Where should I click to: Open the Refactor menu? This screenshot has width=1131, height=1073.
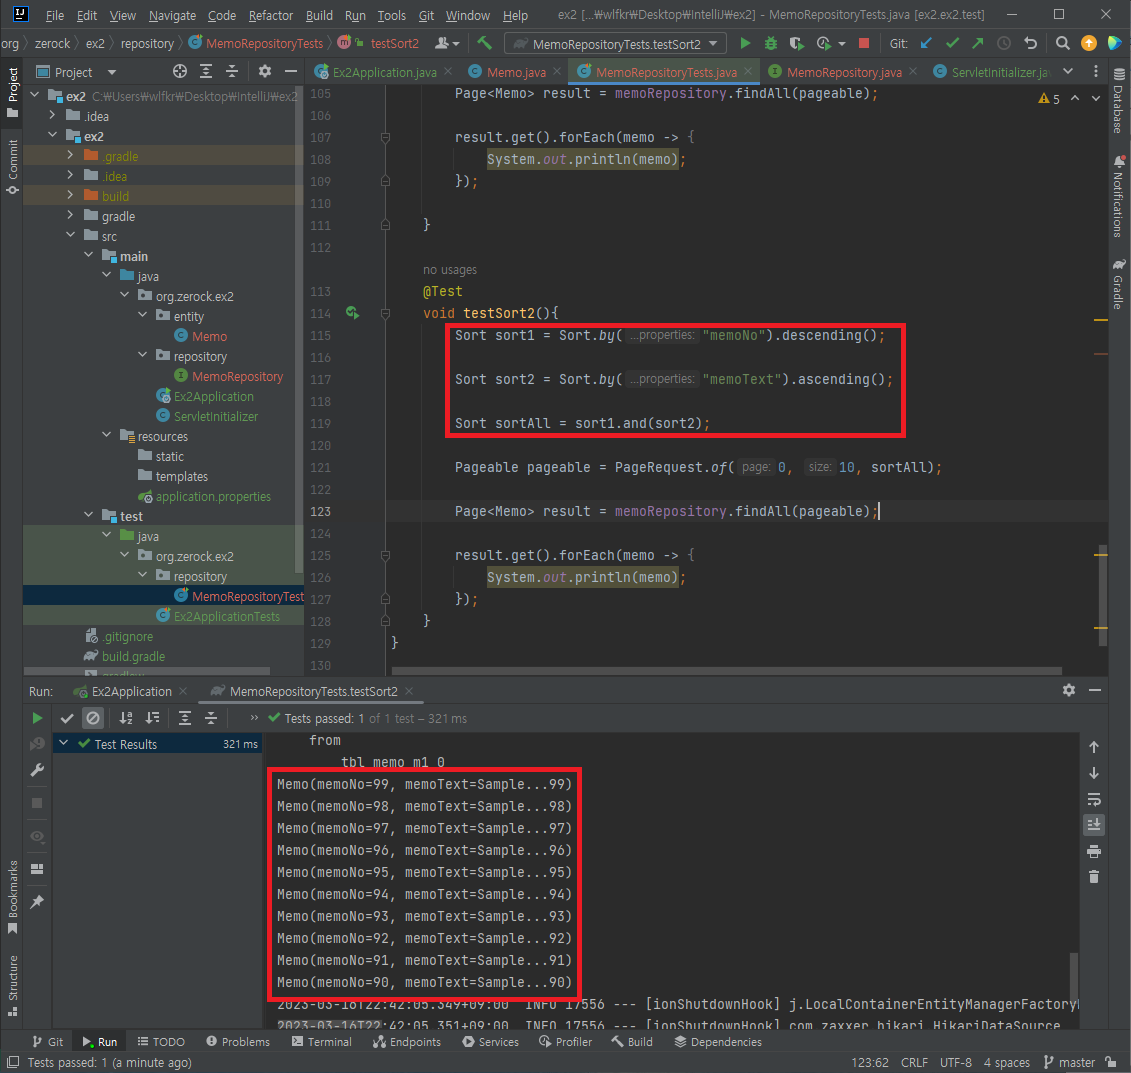270,15
